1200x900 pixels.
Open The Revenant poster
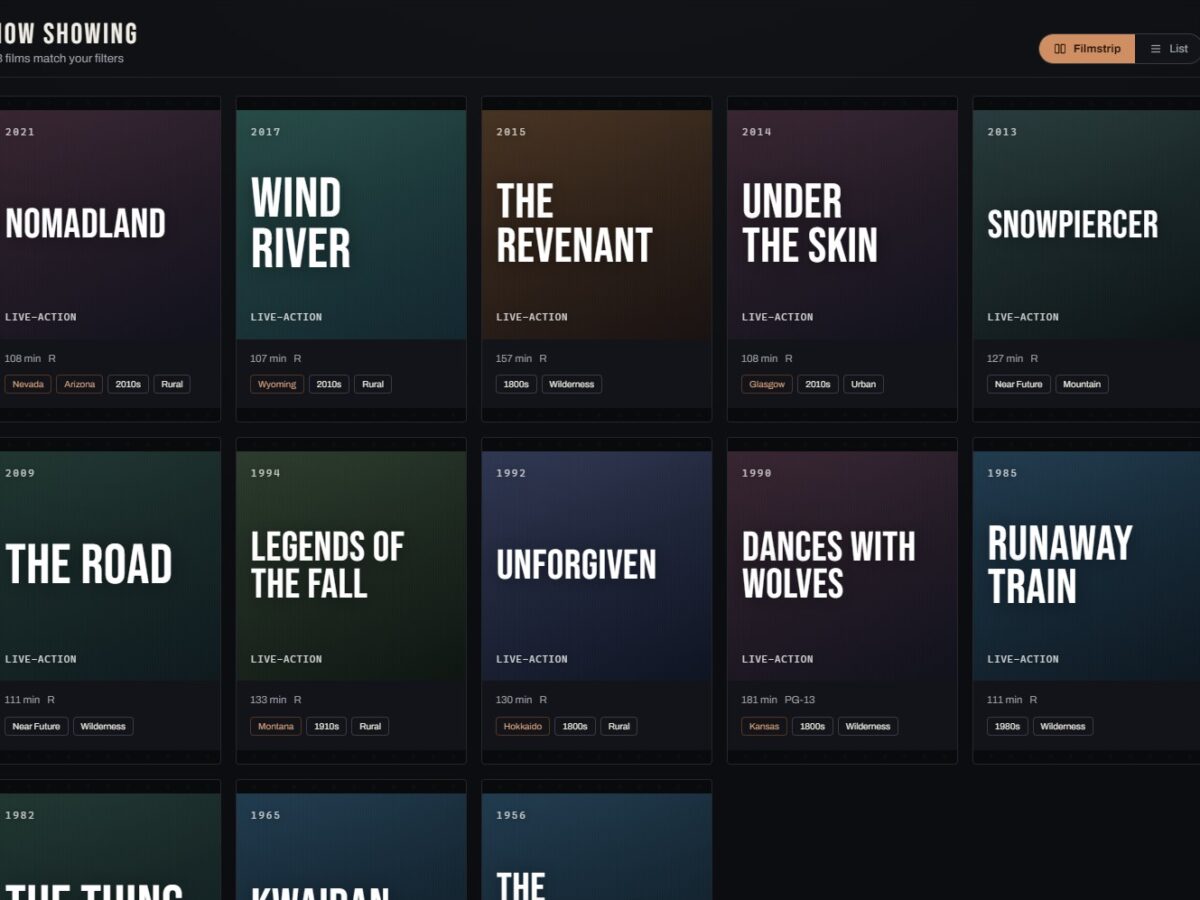point(597,225)
